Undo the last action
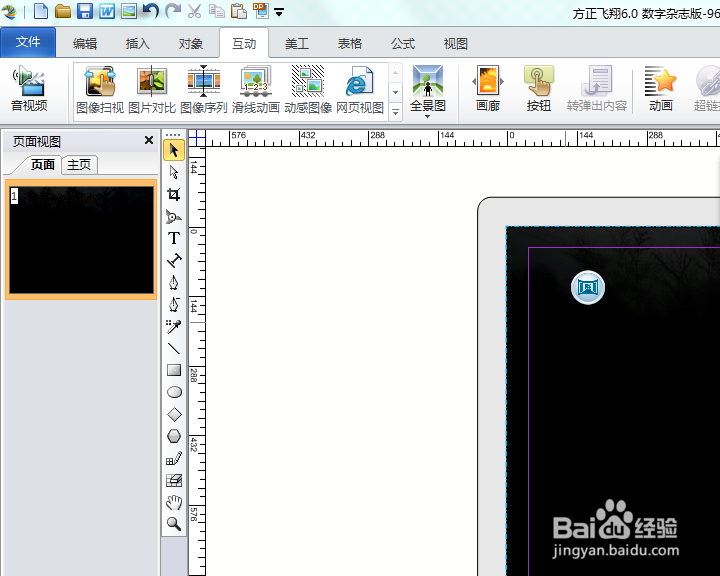 pyautogui.click(x=151, y=11)
